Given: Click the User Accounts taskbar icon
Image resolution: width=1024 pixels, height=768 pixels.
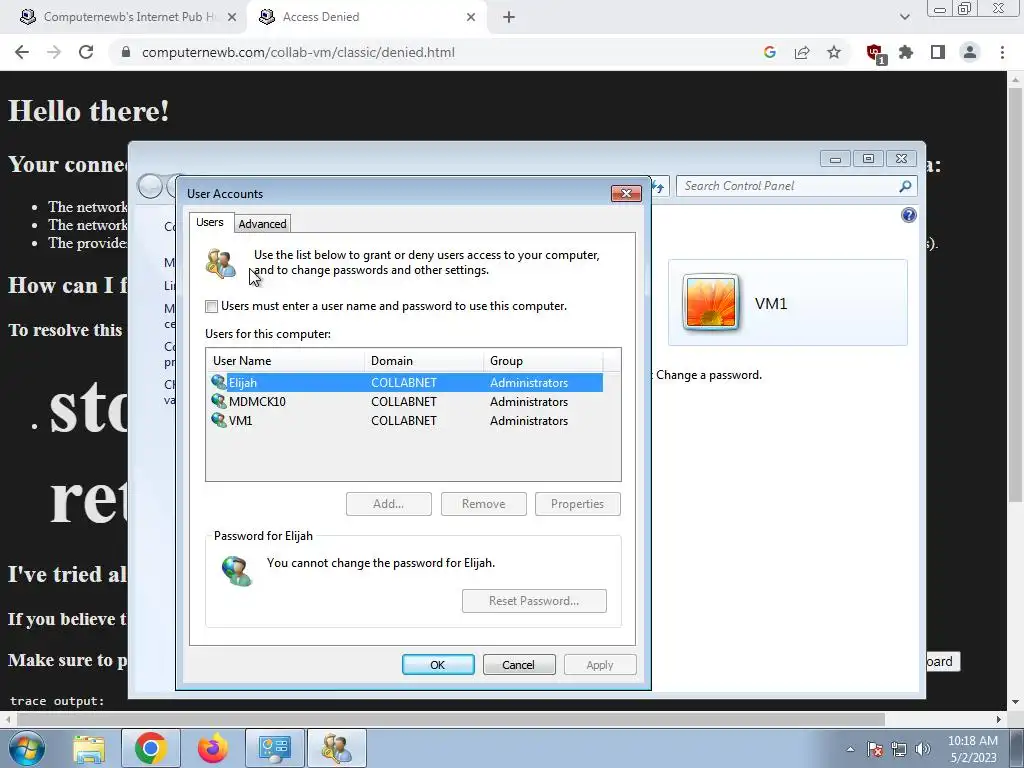Looking at the screenshot, I should pyautogui.click(x=337, y=748).
